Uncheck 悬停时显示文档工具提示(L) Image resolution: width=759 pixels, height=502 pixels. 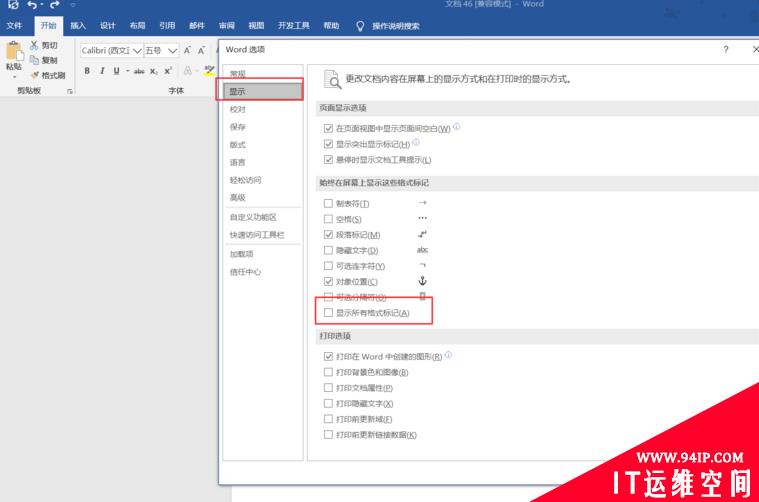click(328, 159)
